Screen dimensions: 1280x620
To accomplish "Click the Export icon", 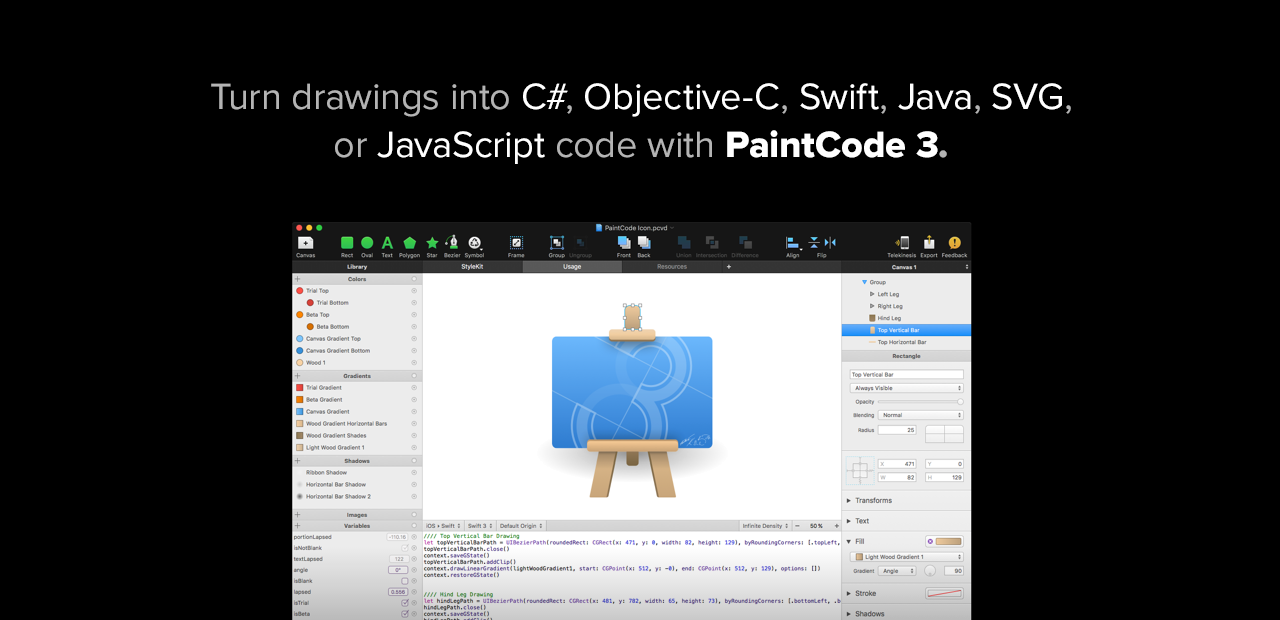I will [929, 242].
